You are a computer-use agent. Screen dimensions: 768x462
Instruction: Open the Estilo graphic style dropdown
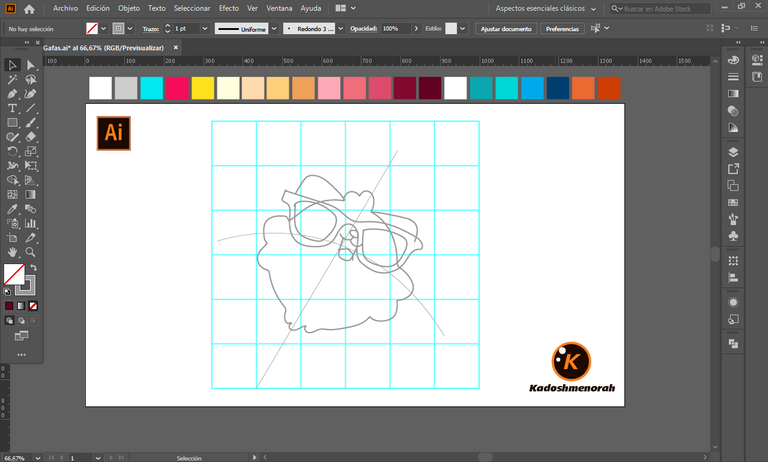(462, 28)
